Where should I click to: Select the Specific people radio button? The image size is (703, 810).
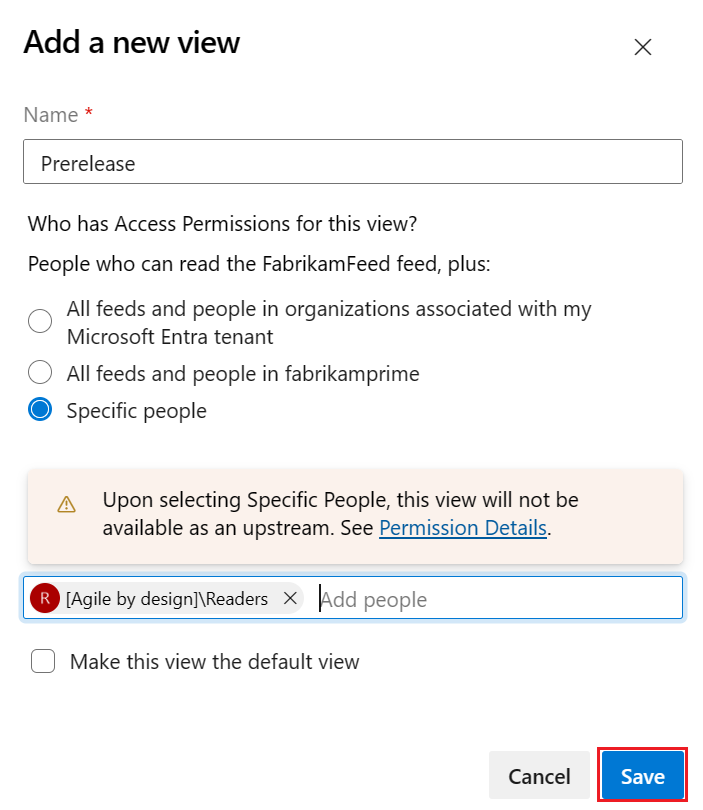point(40,410)
